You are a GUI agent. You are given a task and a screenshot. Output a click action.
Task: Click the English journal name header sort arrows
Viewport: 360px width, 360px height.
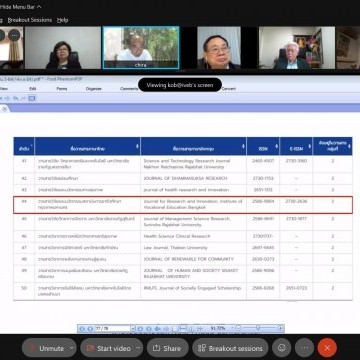(243, 147)
